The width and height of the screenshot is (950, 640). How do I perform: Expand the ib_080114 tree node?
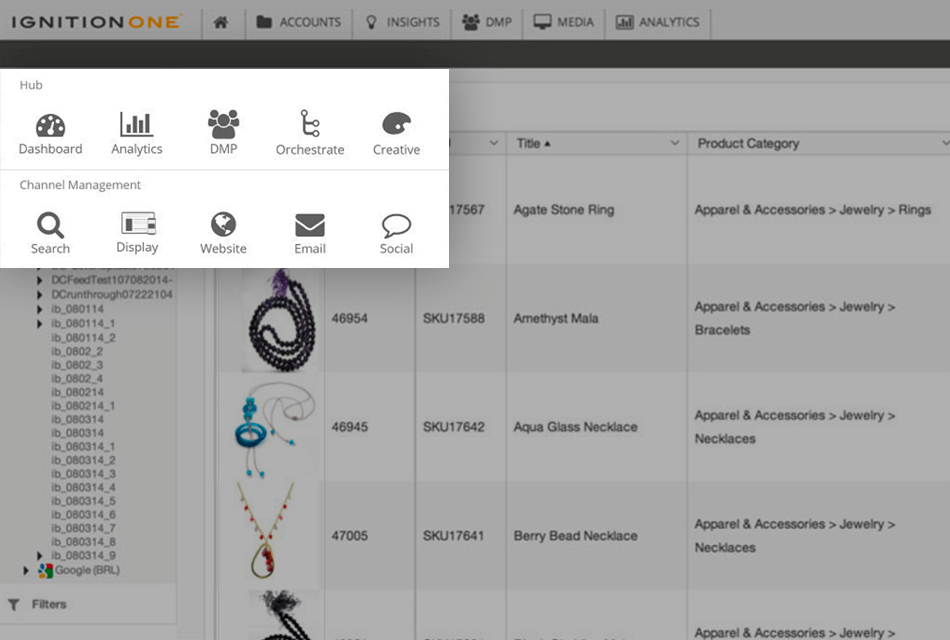point(39,309)
